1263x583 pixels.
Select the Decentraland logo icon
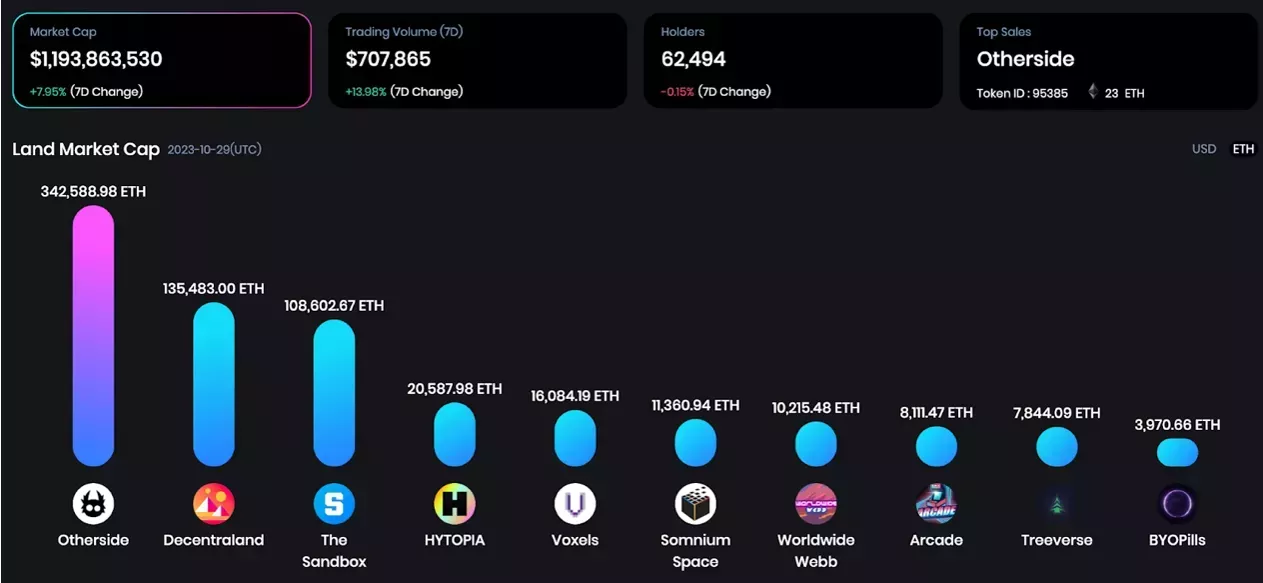tap(214, 503)
